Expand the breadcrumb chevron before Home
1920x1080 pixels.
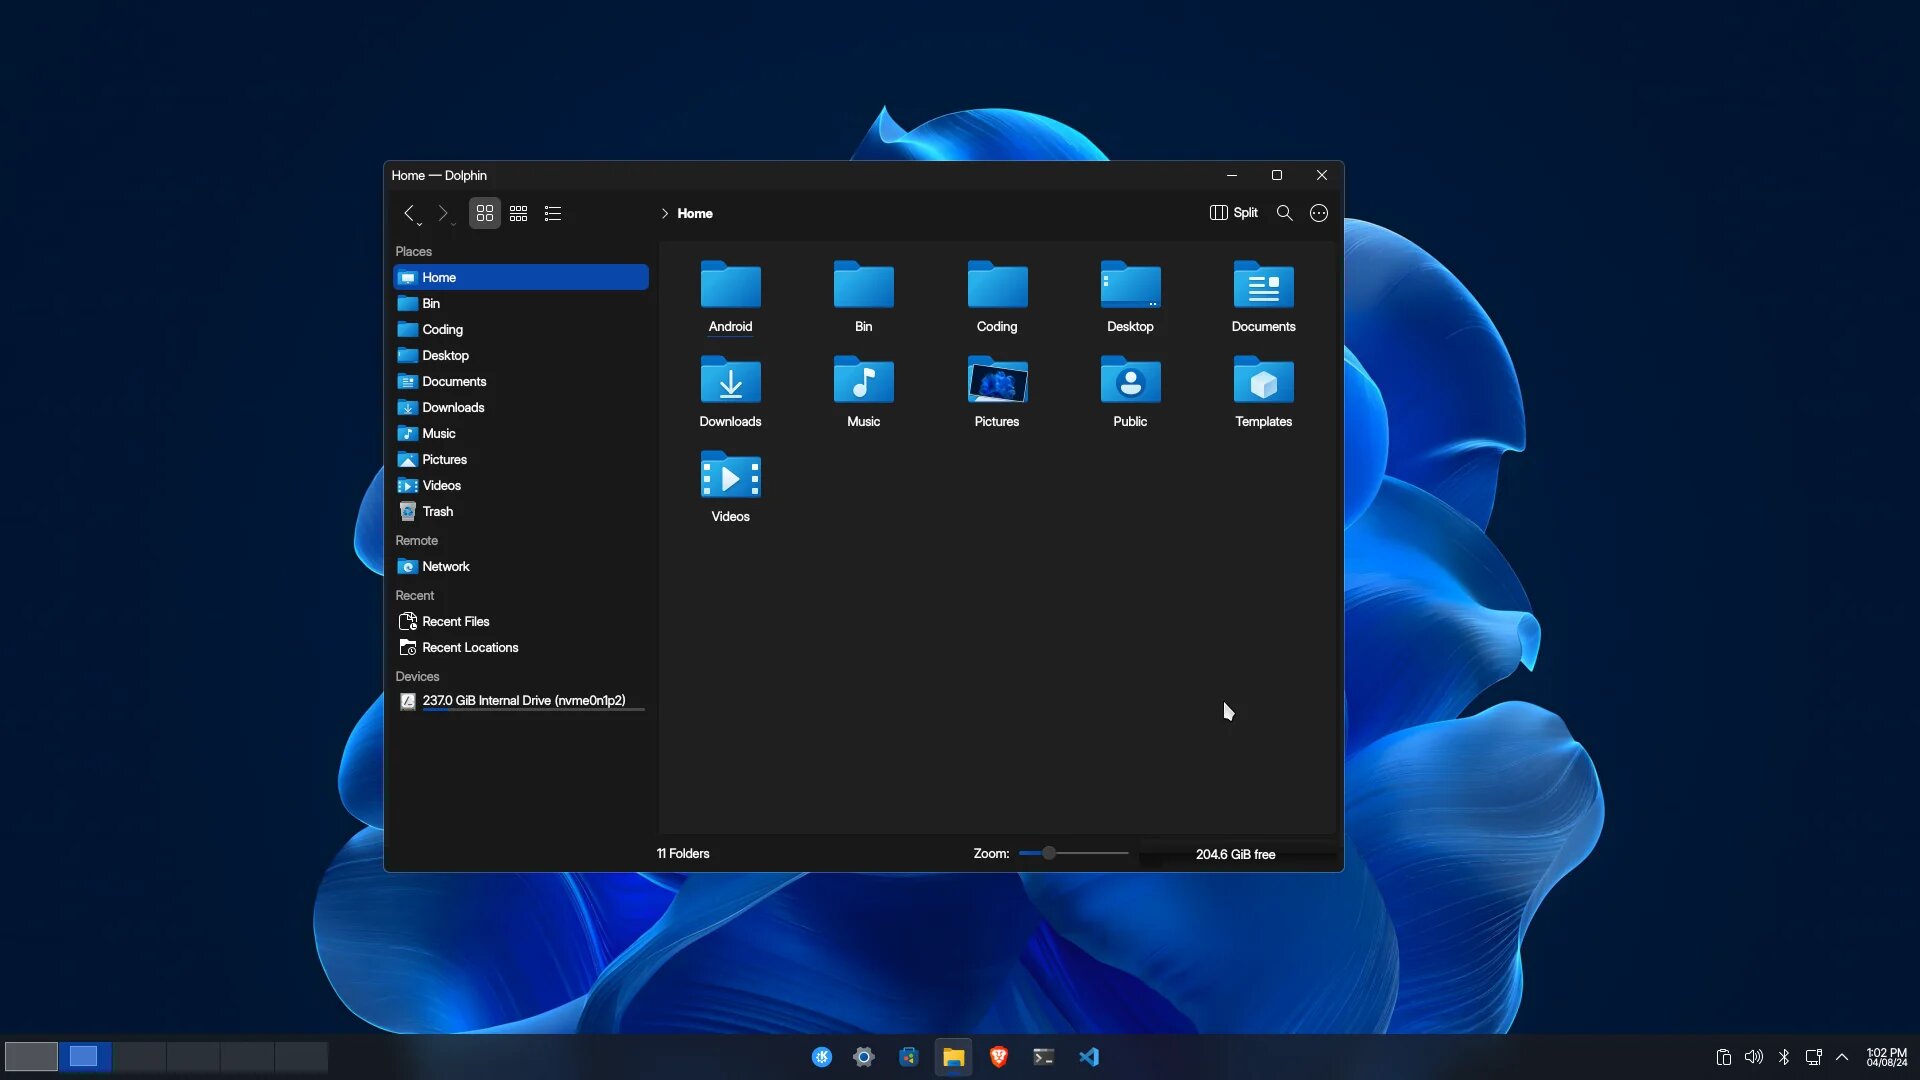(664, 213)
